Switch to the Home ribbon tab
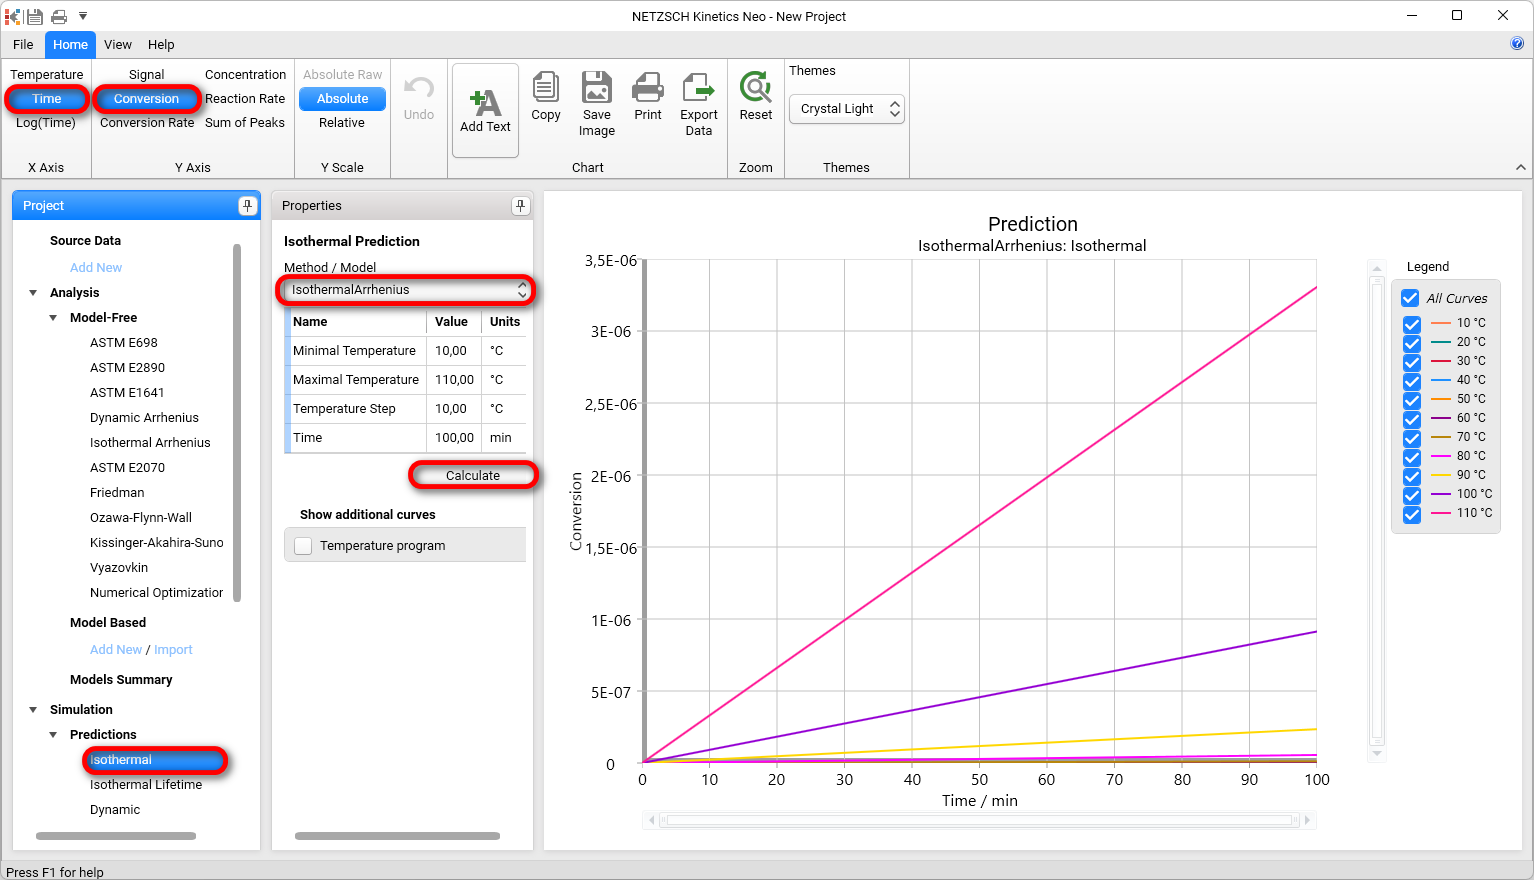 (69, 44)
